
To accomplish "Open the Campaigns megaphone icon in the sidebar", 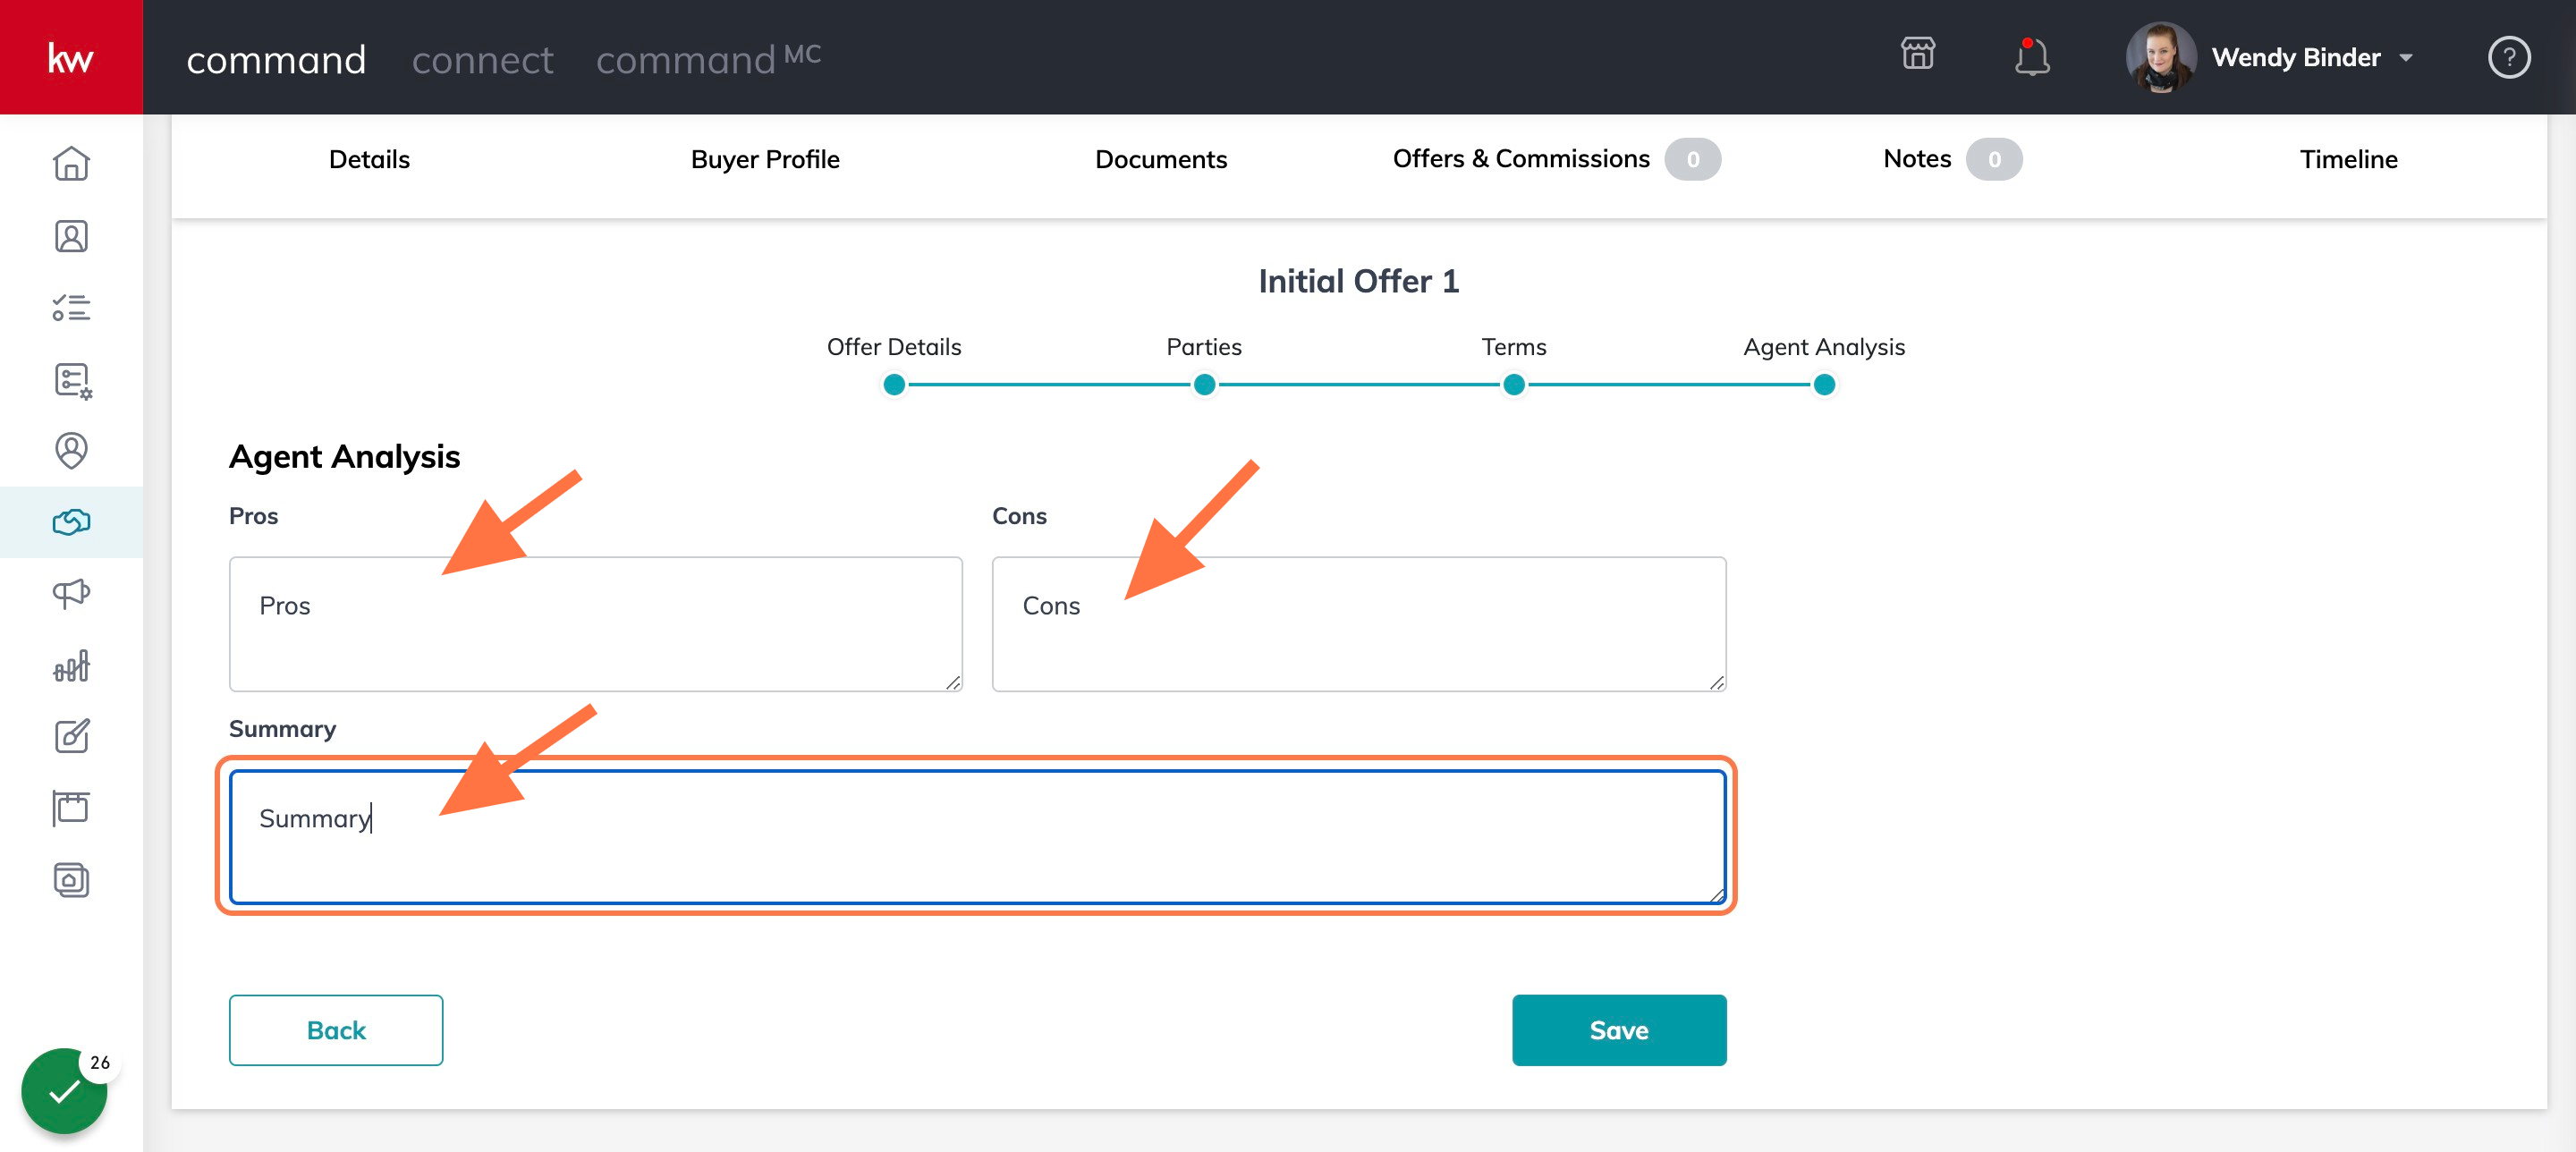I will click(x=71, y=593).
